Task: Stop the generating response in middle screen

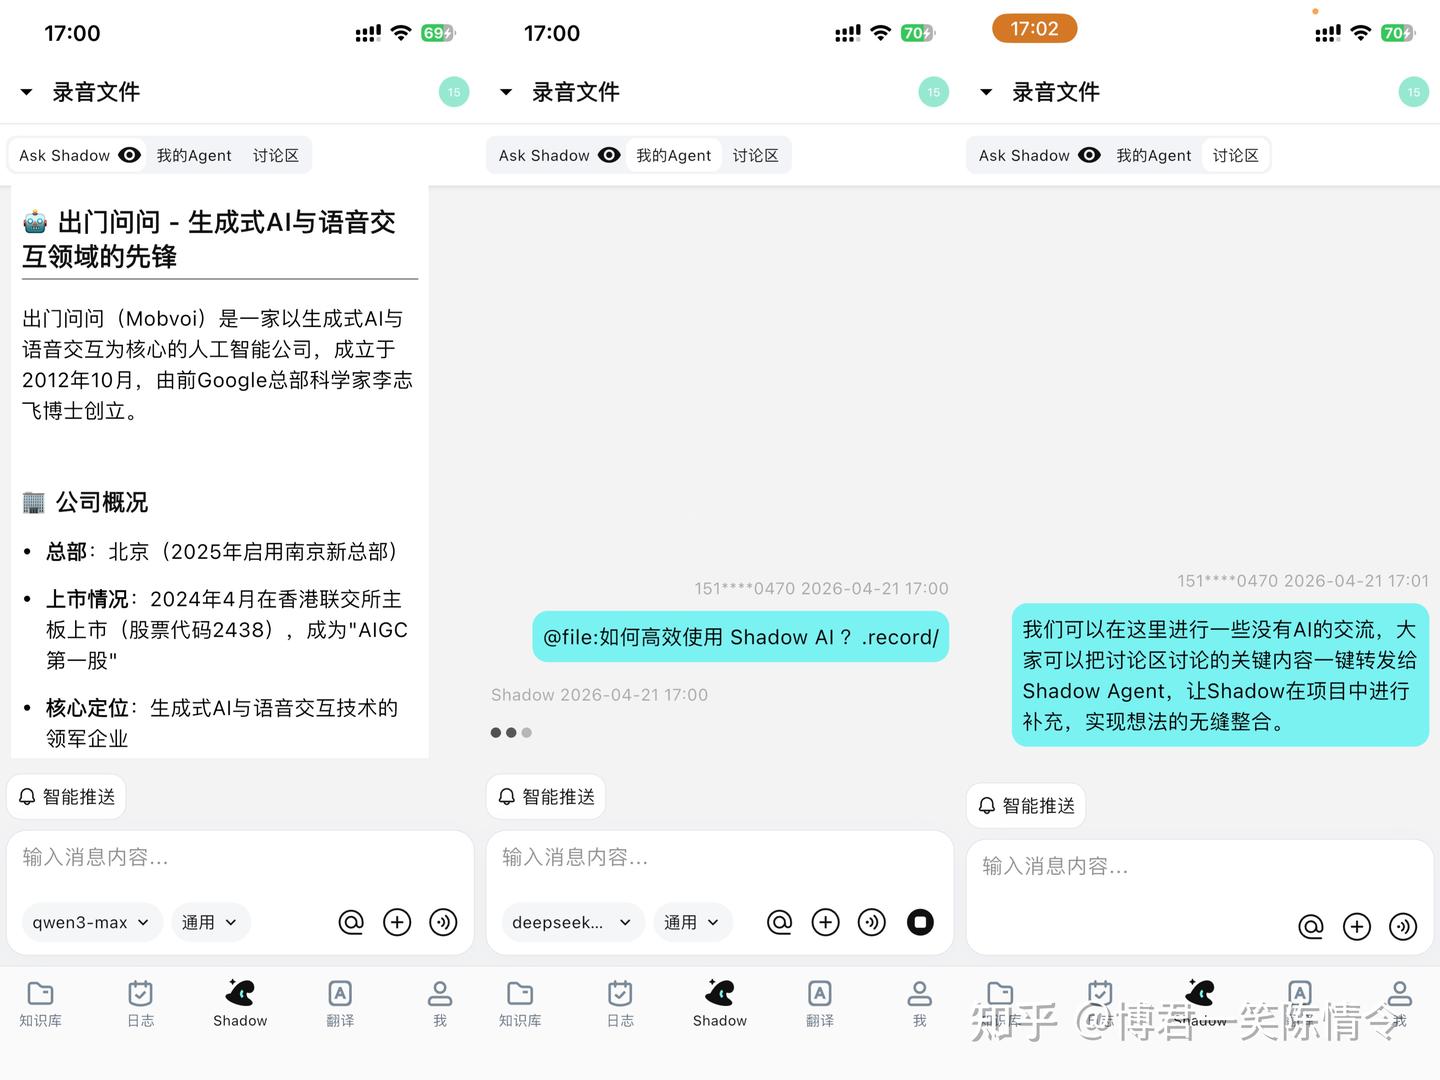Action: coord(920,922)
